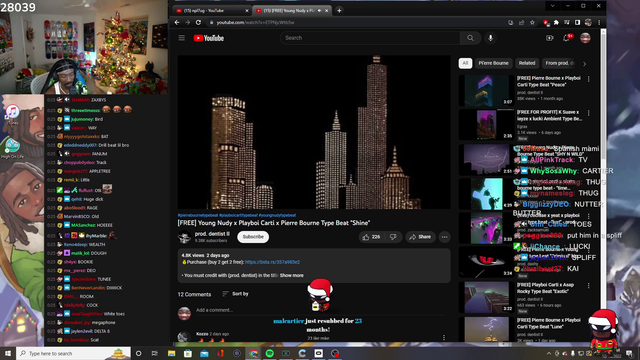
Task: Open the YouTube account avatar menu
Action: [585, 38]
